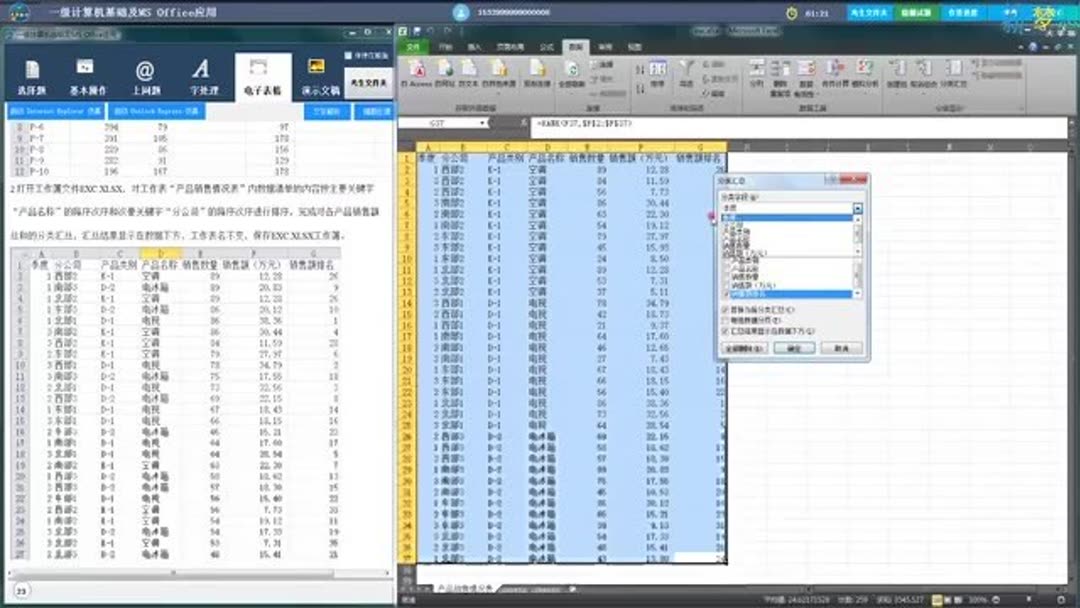The height and width of the screenshot is (608, 1080).
Task: Click the From Access (自Access) import icon
Action: (x=418, y=70)
